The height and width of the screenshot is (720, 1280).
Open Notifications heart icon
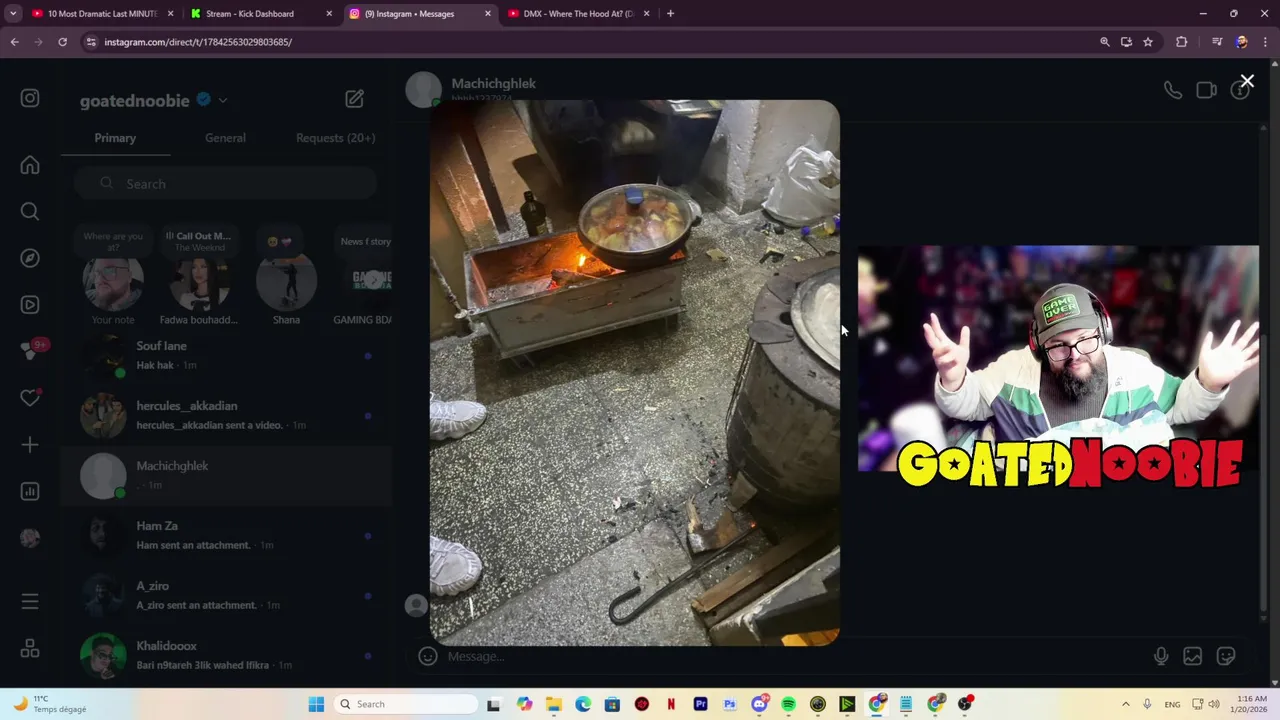[x=30, y=398]
